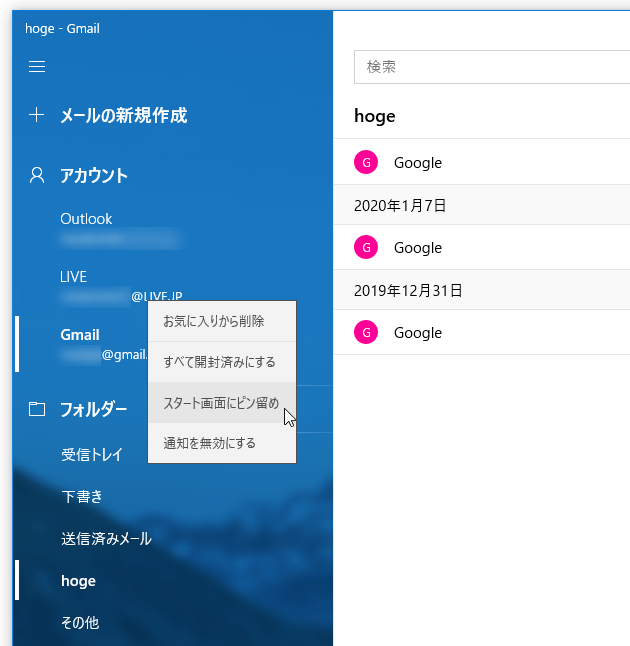Click the hoge folder heading in message list
This screenshot has width=630, height=646.
point(375,116)
